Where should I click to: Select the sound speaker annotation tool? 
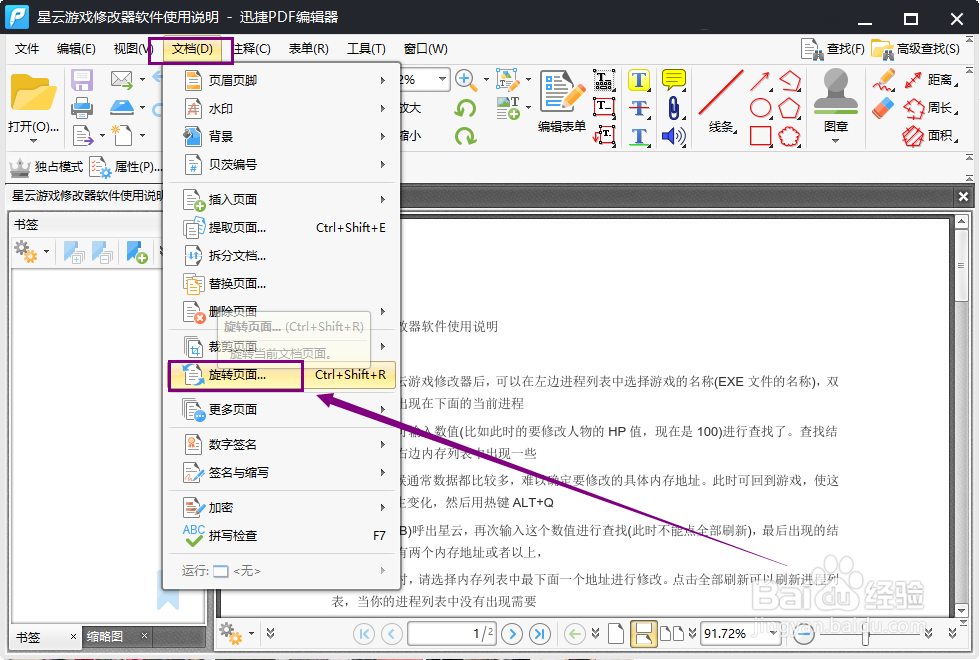(673, 136)
